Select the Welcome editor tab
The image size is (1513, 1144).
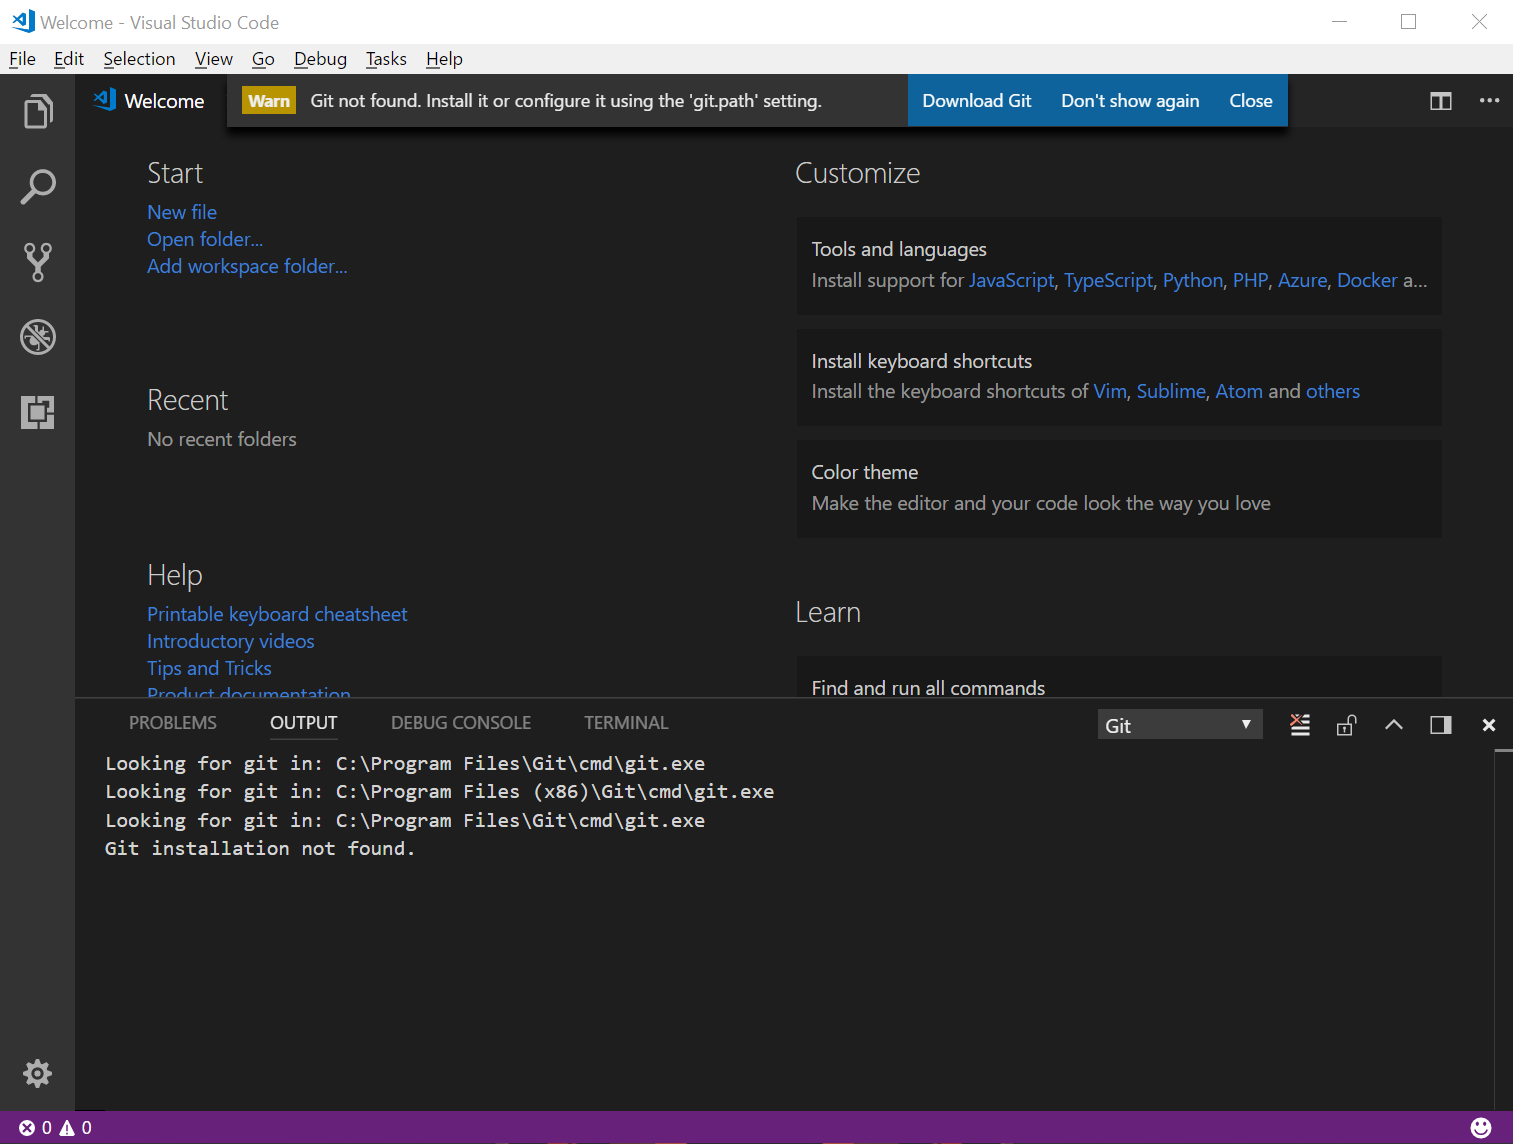tap(150, 101)
